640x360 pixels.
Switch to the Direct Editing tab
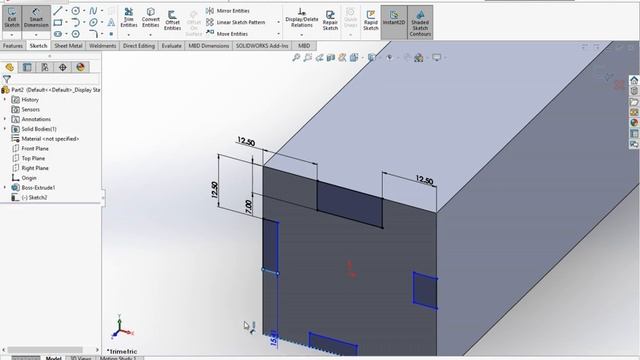pyautogui.click(x=139, y=46)
